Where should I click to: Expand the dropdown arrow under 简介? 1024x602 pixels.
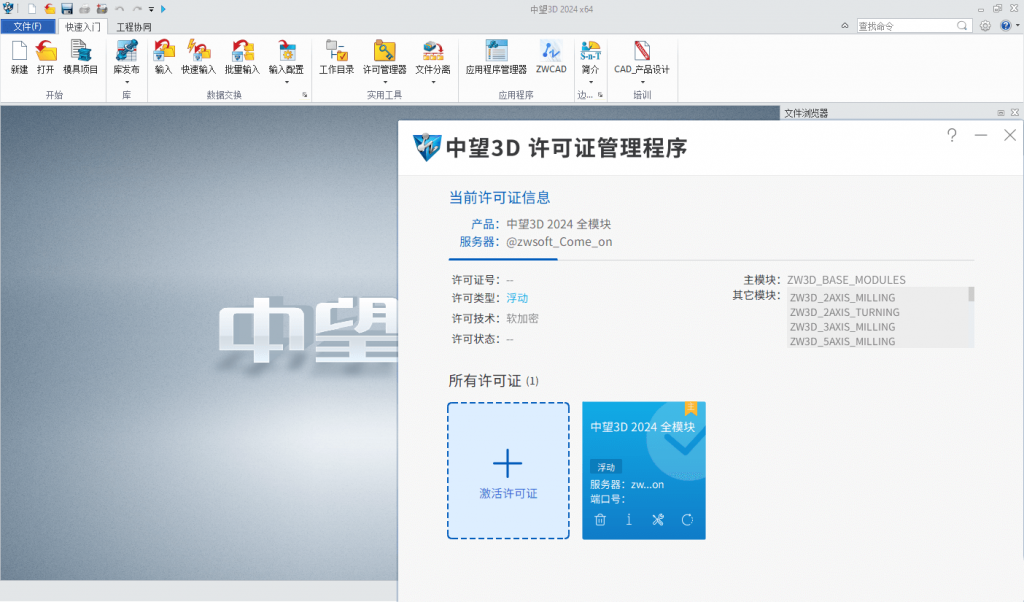(590, 82)
